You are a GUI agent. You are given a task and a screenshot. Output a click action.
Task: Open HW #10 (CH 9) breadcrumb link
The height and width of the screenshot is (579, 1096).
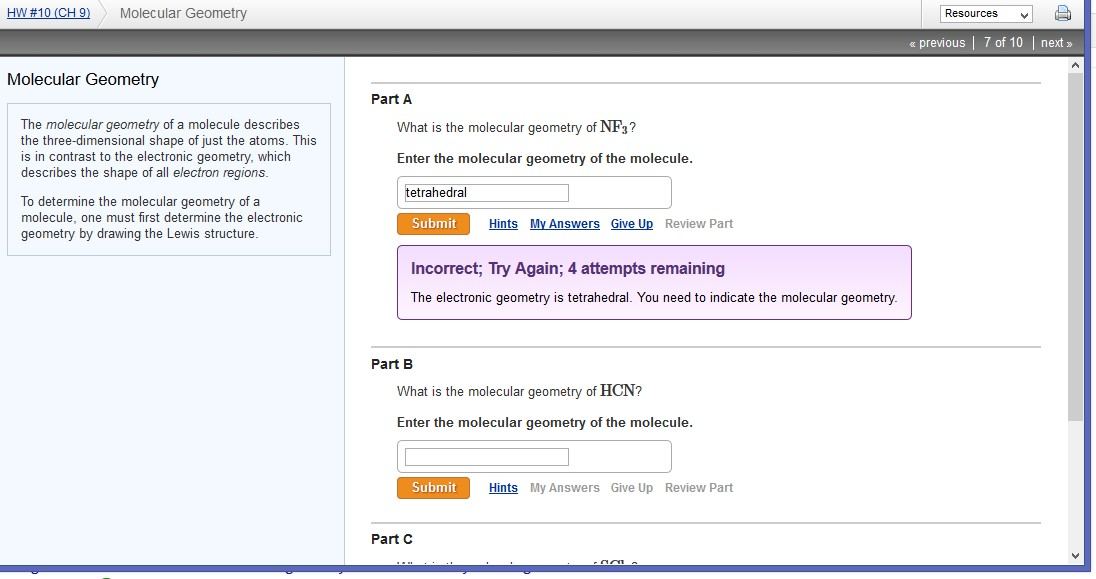click(x=48, y=13)
